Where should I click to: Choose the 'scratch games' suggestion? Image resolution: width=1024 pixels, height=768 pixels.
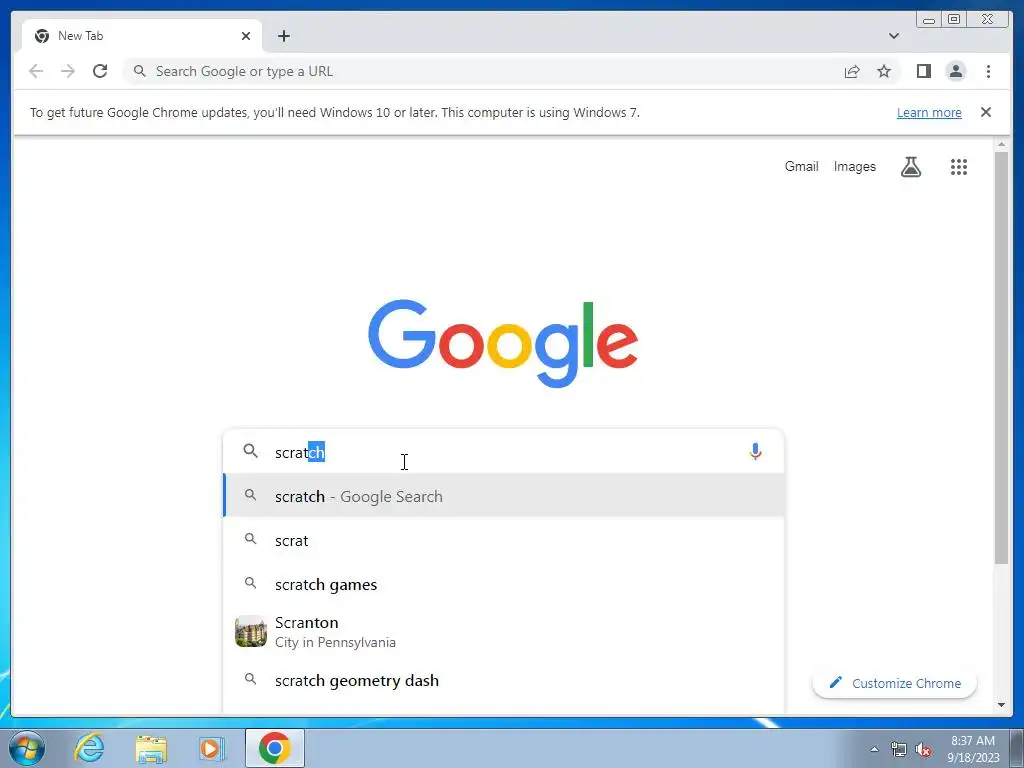pyautogui.click(x=504, y=584)
